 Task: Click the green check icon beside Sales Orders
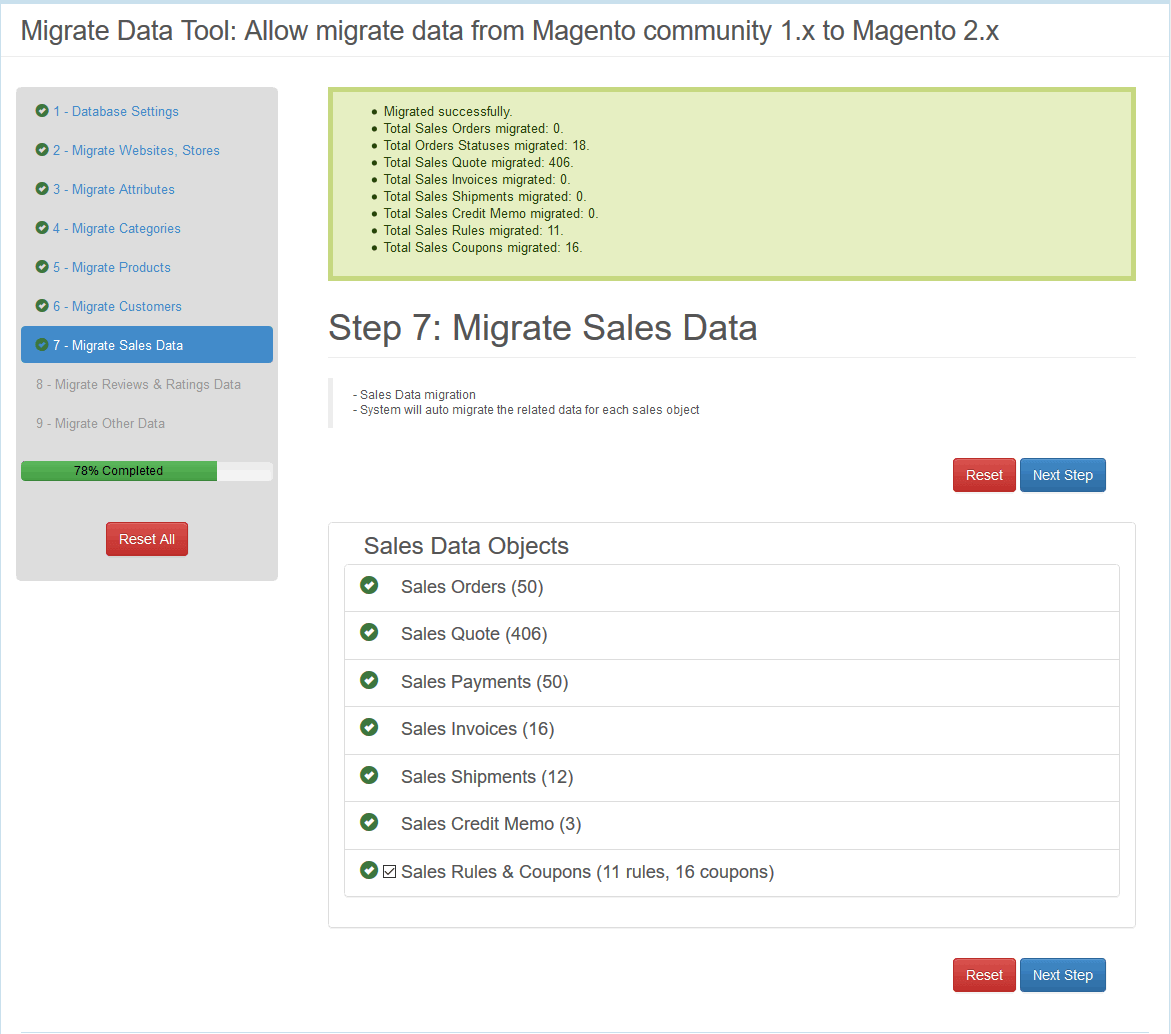click(x=369, y=585)
